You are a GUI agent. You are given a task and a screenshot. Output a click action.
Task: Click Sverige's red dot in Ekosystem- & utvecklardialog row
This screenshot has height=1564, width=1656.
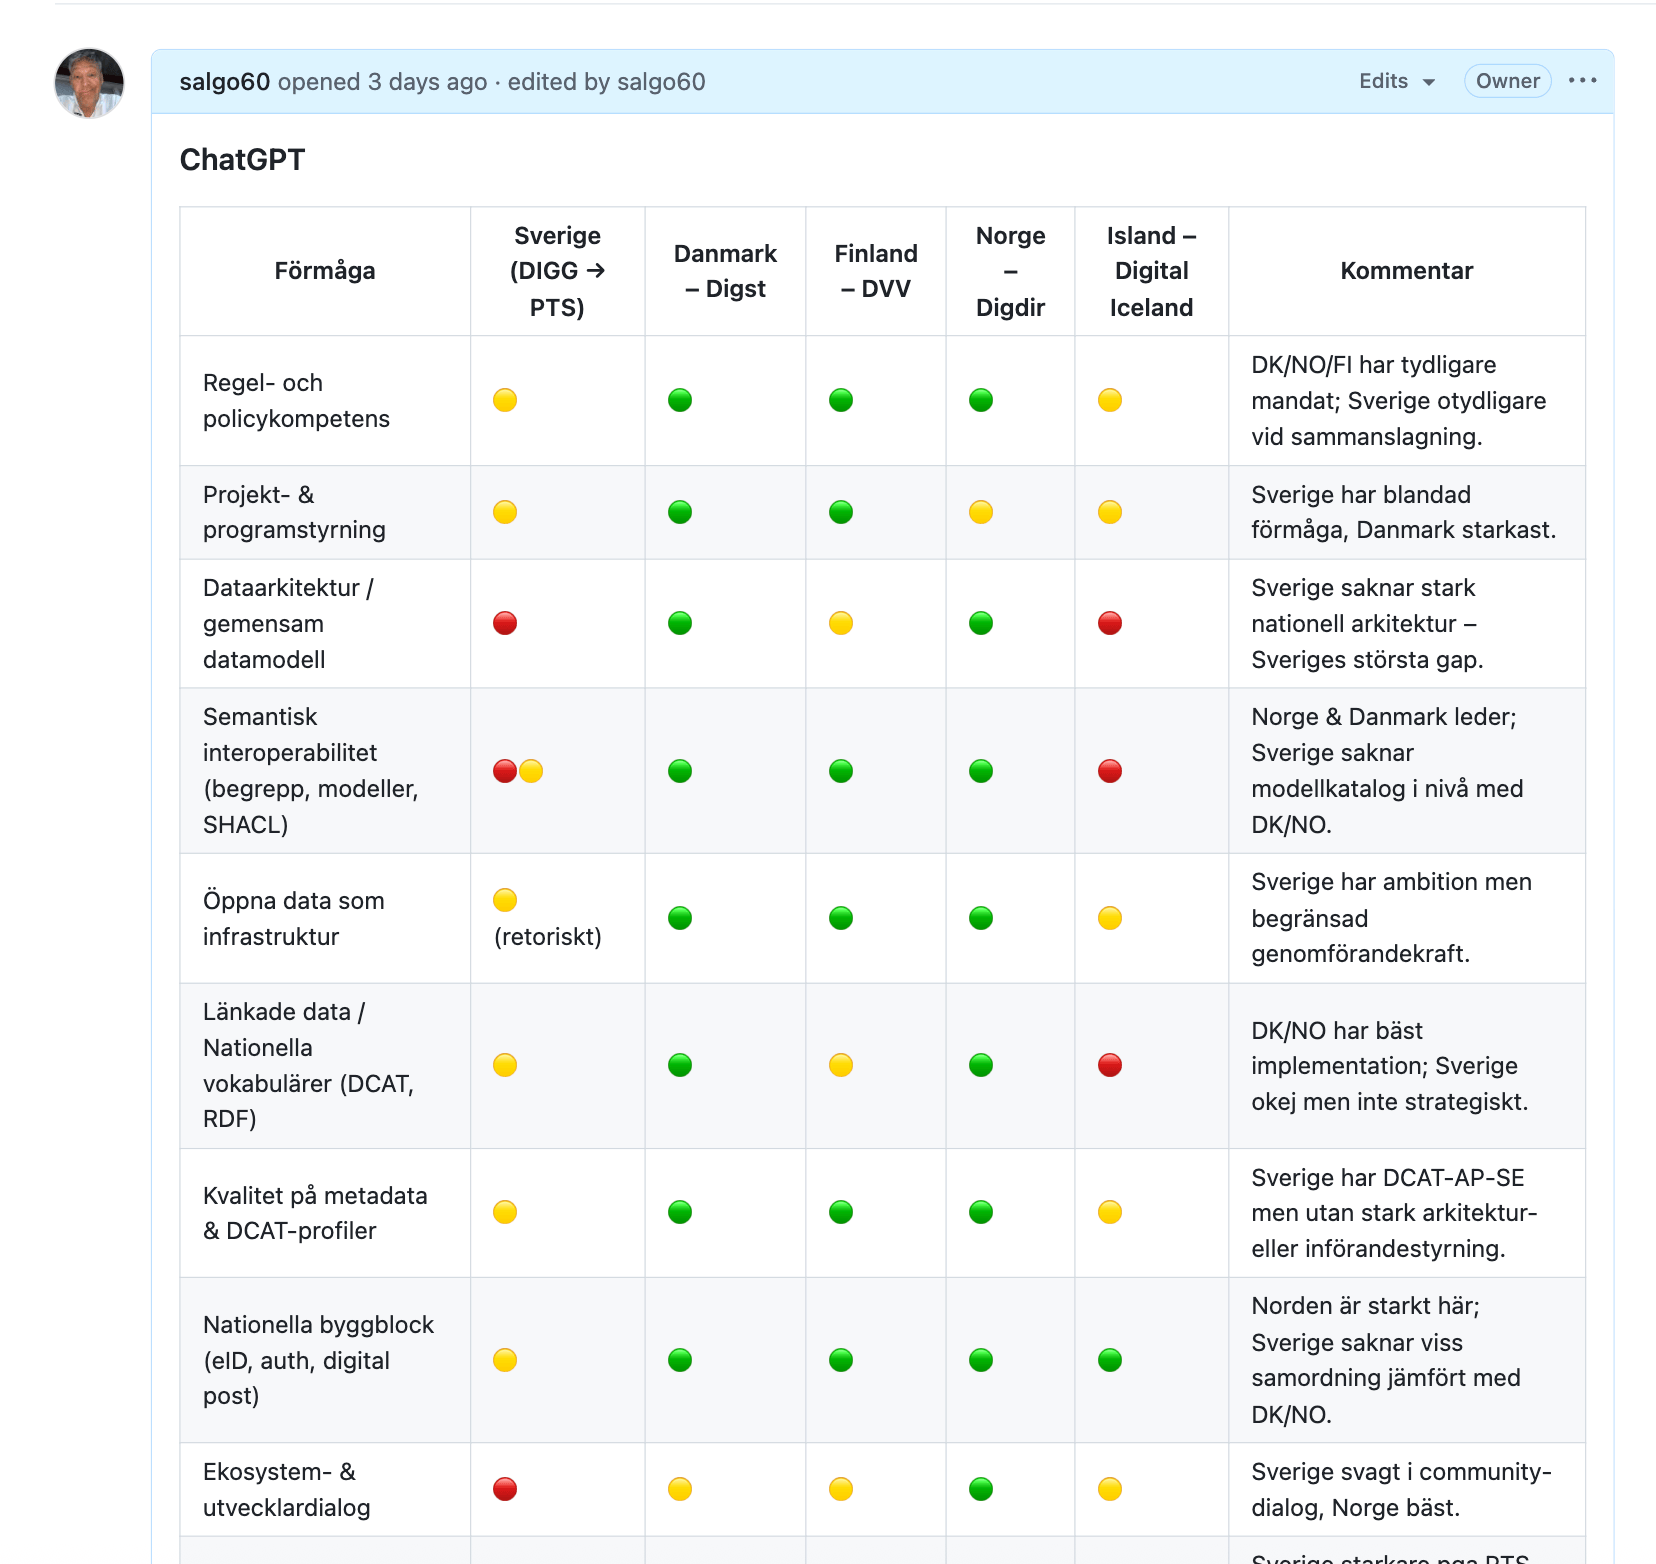pyautogui.click(x=505, y=1489)
